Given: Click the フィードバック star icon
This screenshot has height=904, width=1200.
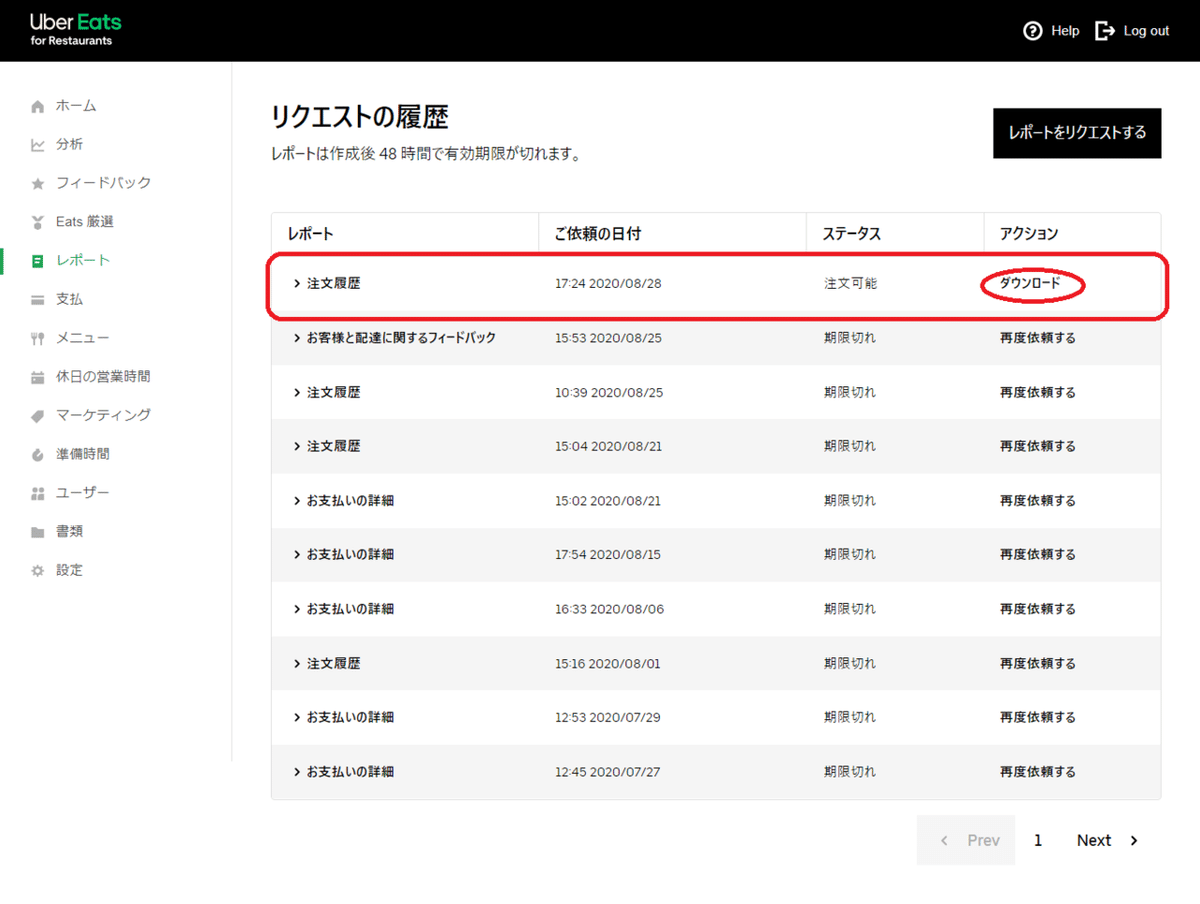Looking at the screenshot, I should tap(38, 184).
